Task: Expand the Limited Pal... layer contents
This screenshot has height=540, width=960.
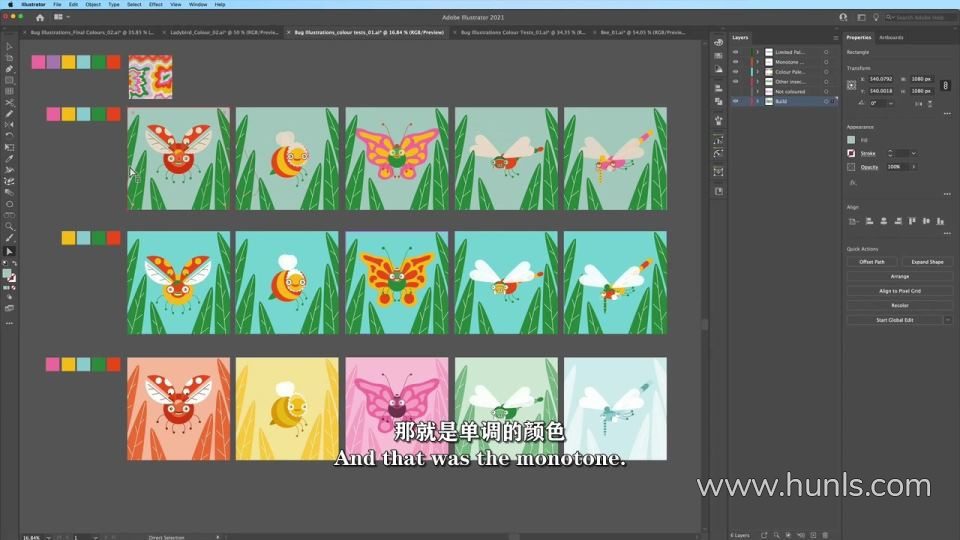Action: [x=757, y=52]
